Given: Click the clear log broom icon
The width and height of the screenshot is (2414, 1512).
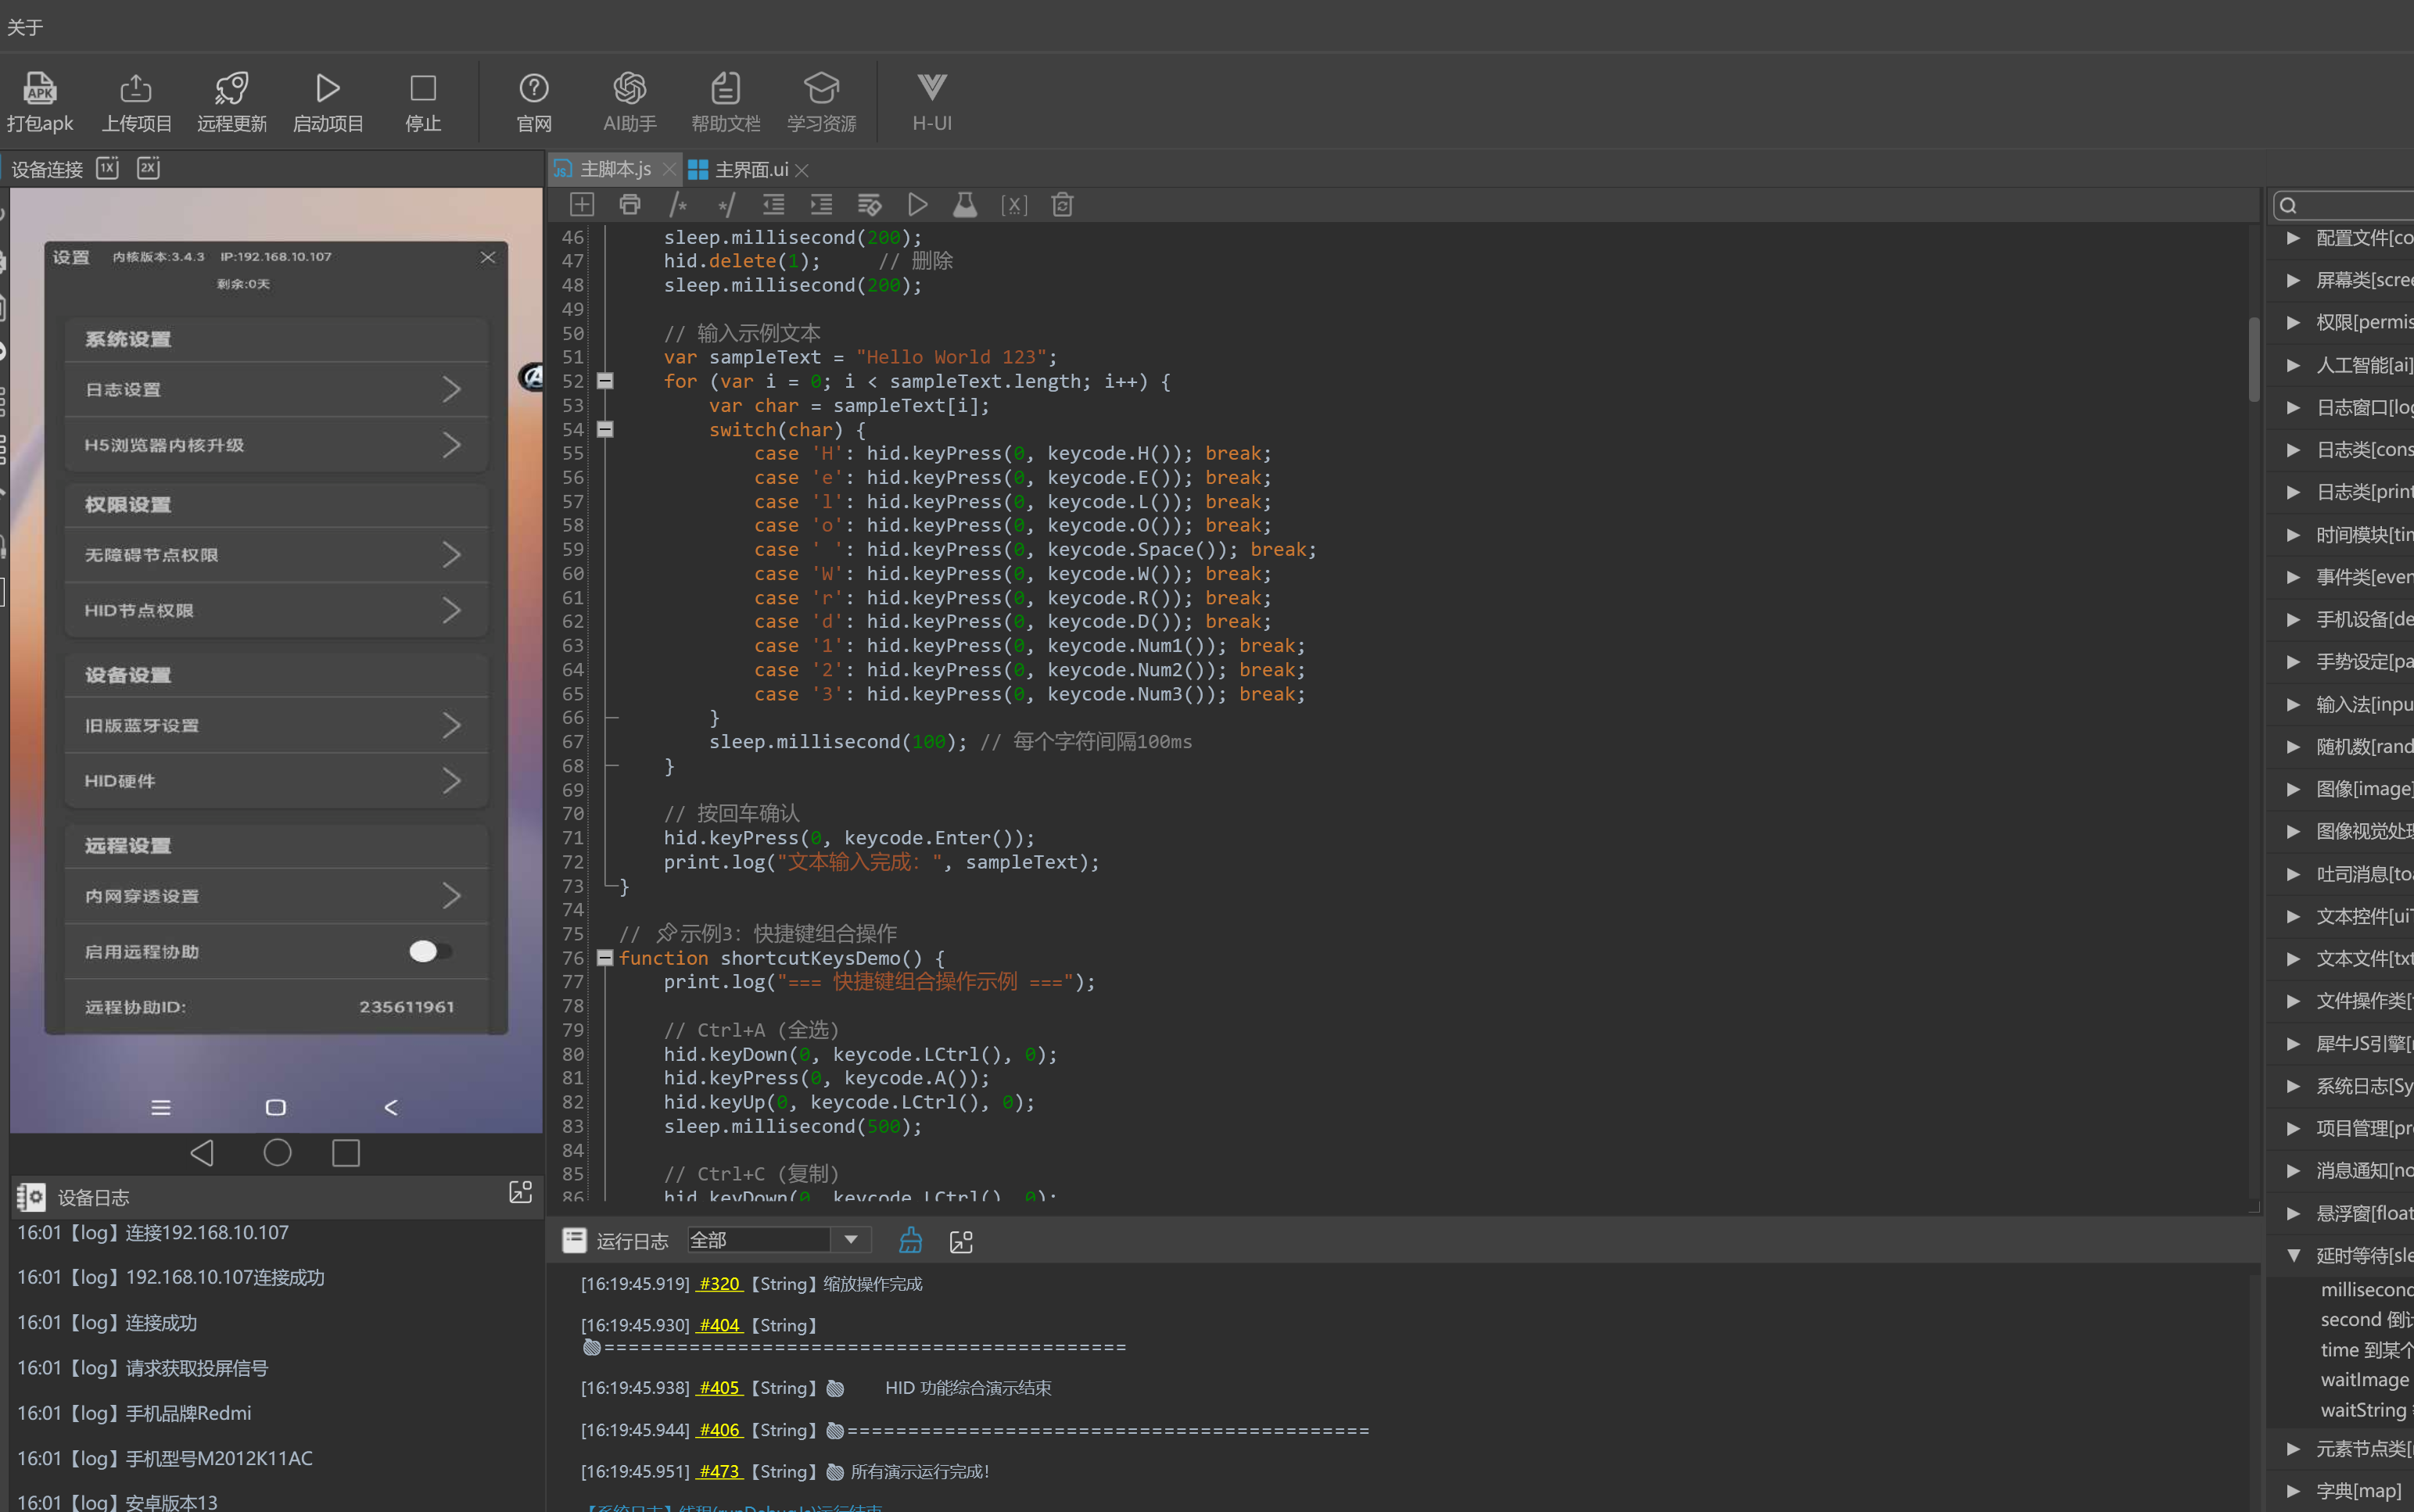Looking at the screenshot, I should 910,1241.
